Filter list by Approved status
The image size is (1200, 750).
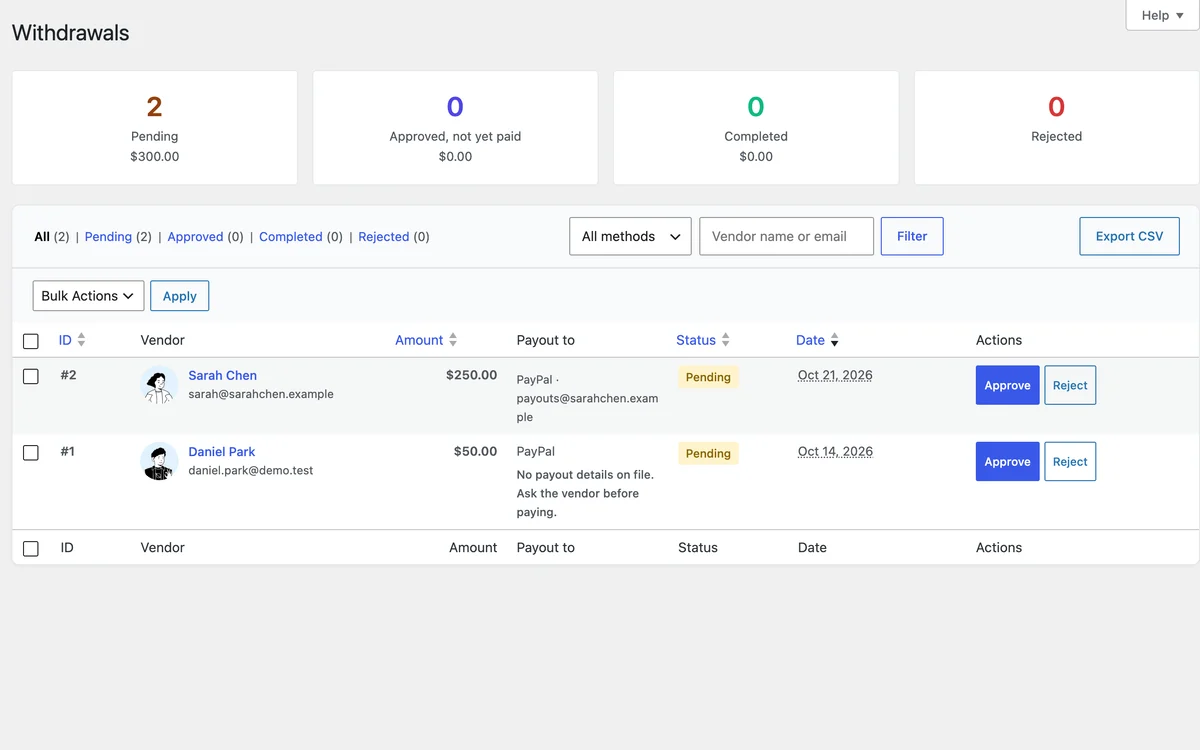click(x=195, y=237)
